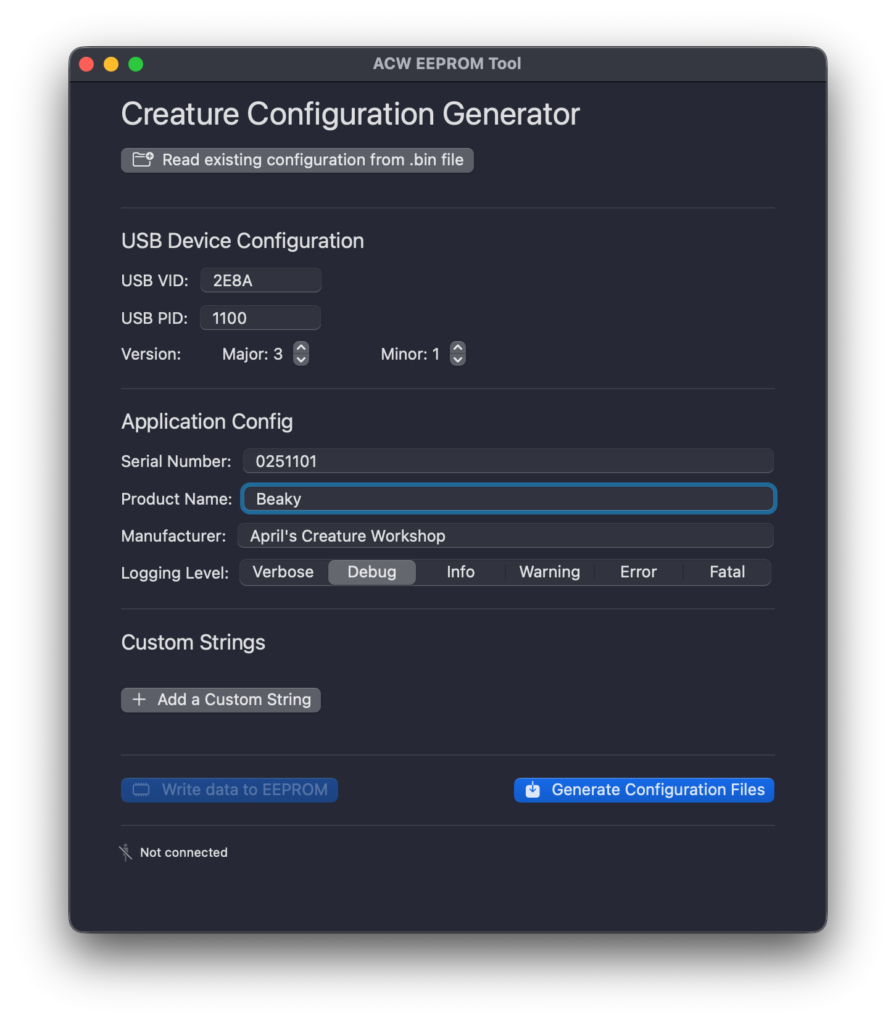This screenshot has width=896, height=1024.
Task: Select the Debug logging level segment
Action: [372, 572]
